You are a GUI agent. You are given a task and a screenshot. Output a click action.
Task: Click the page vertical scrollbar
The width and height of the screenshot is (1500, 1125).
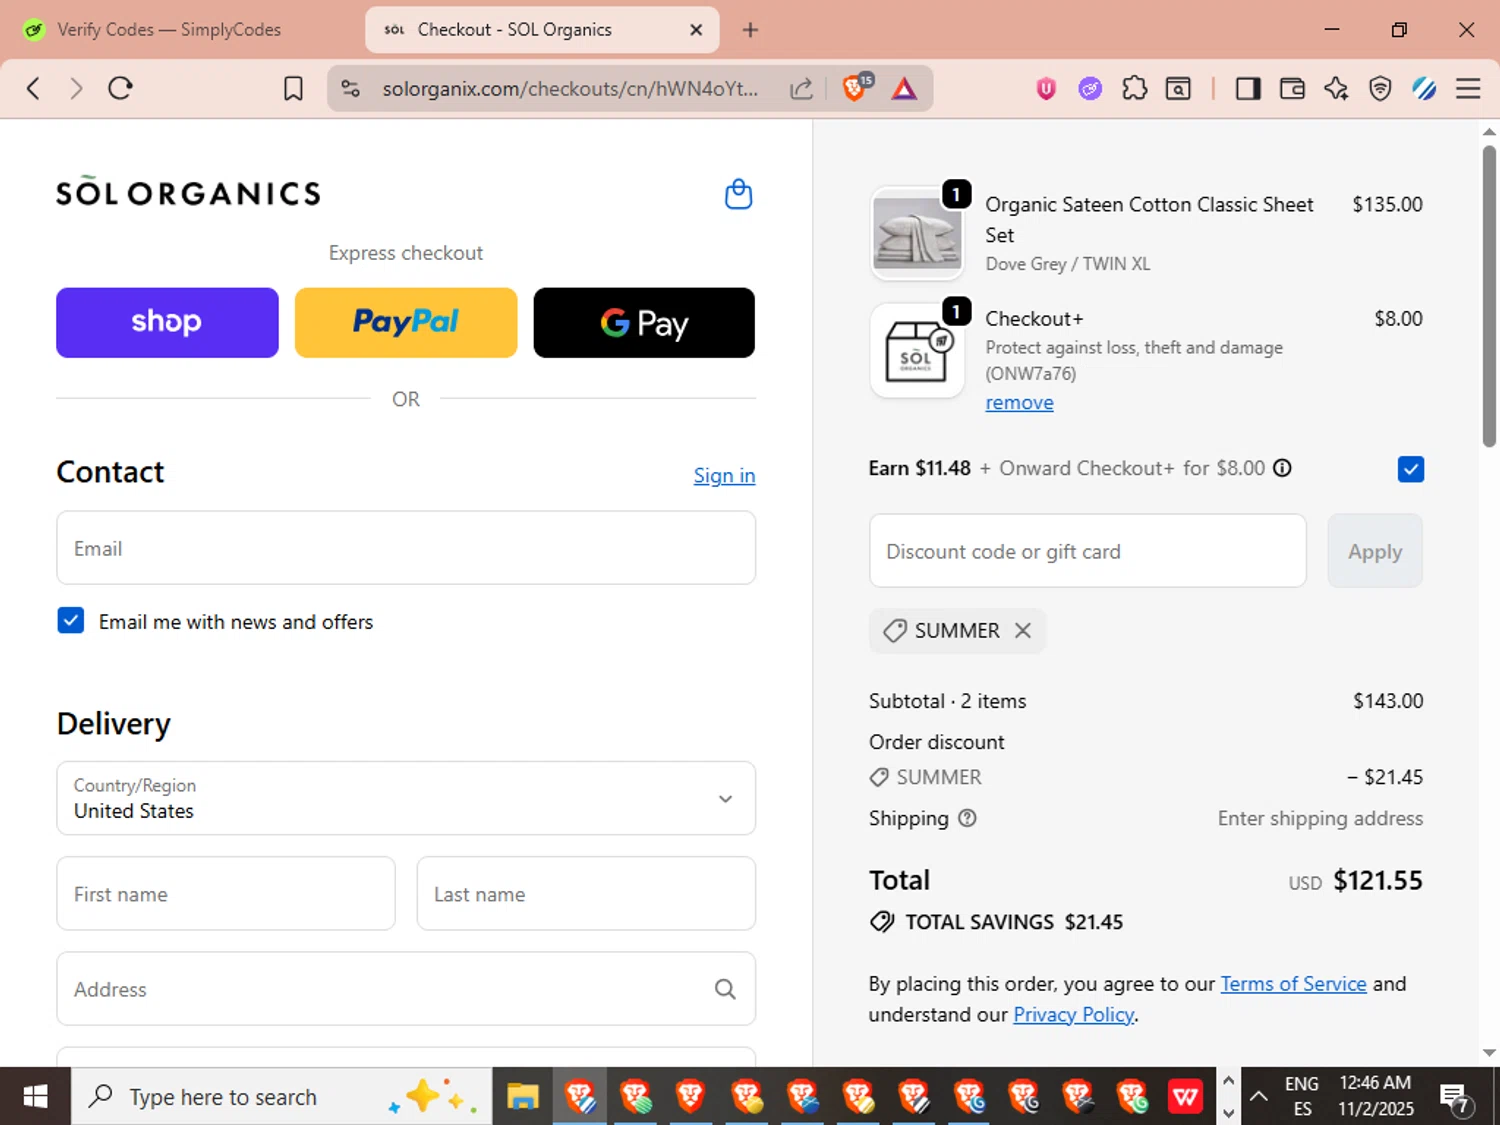tap(1489, 296)
